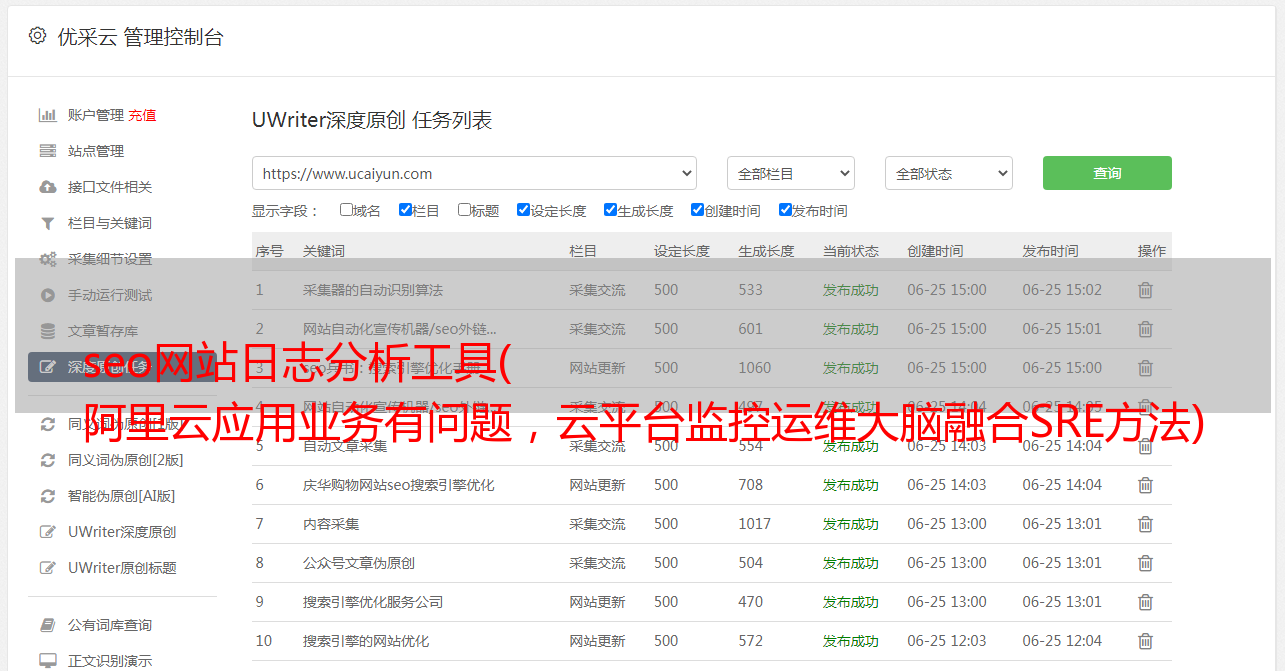Image resolution: width=1285 pixels, height=671 pixels.
Task: Click the cloud upload icon for 接口文件相关
Action: coord(47,187)
